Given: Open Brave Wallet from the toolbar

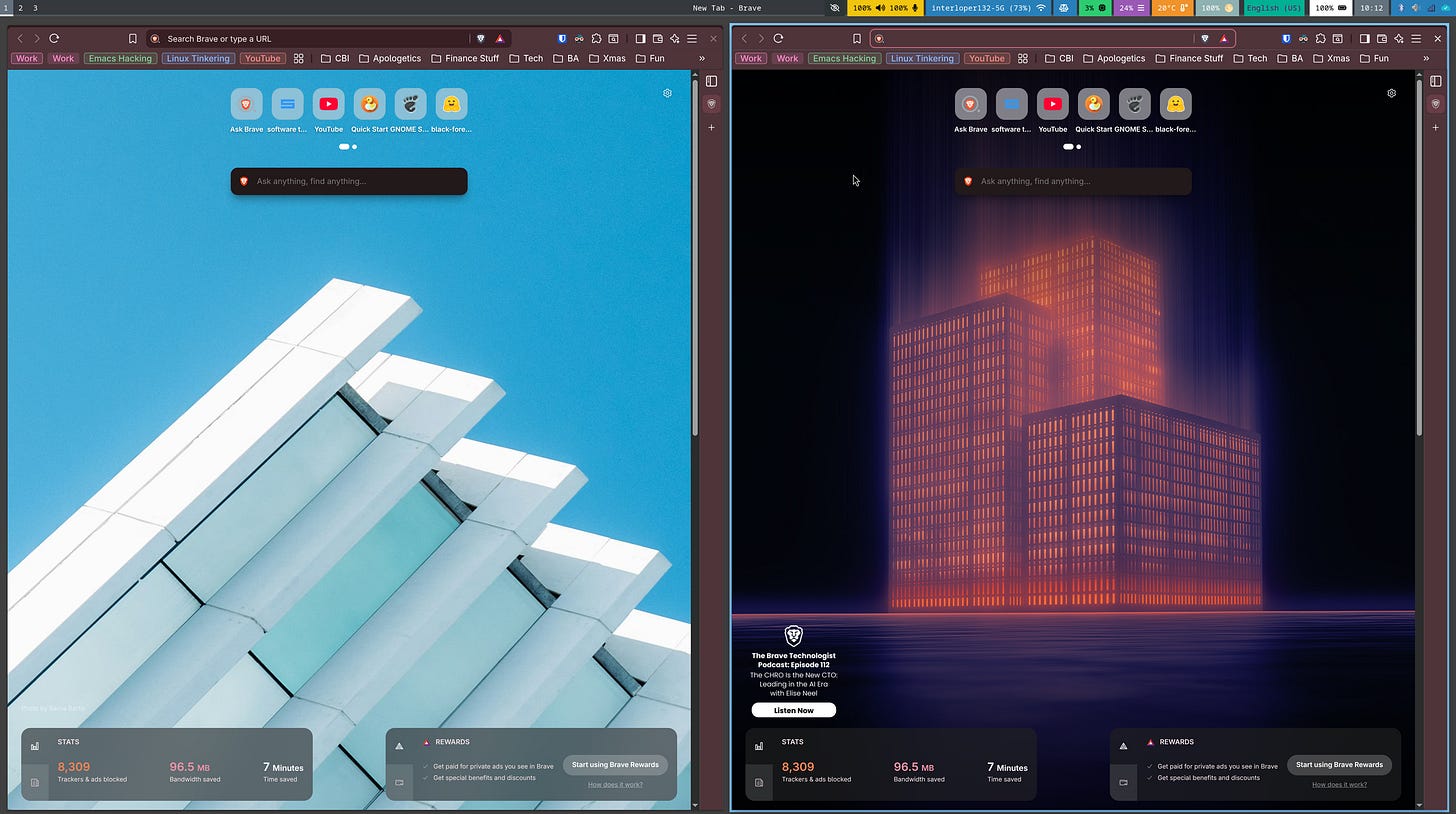Looking at the screenshot, I should coord(658,38).
